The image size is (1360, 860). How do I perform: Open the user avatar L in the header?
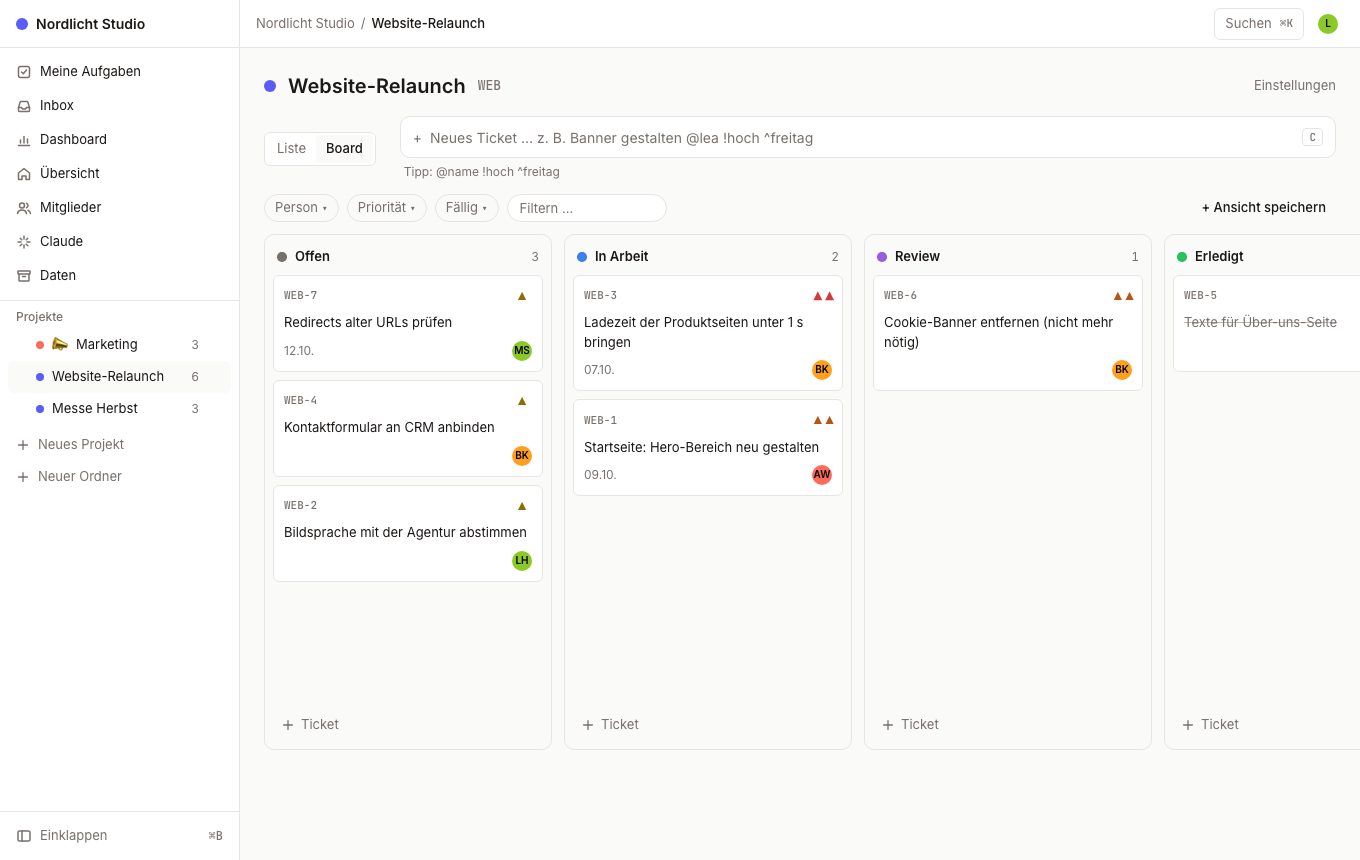1328,24
